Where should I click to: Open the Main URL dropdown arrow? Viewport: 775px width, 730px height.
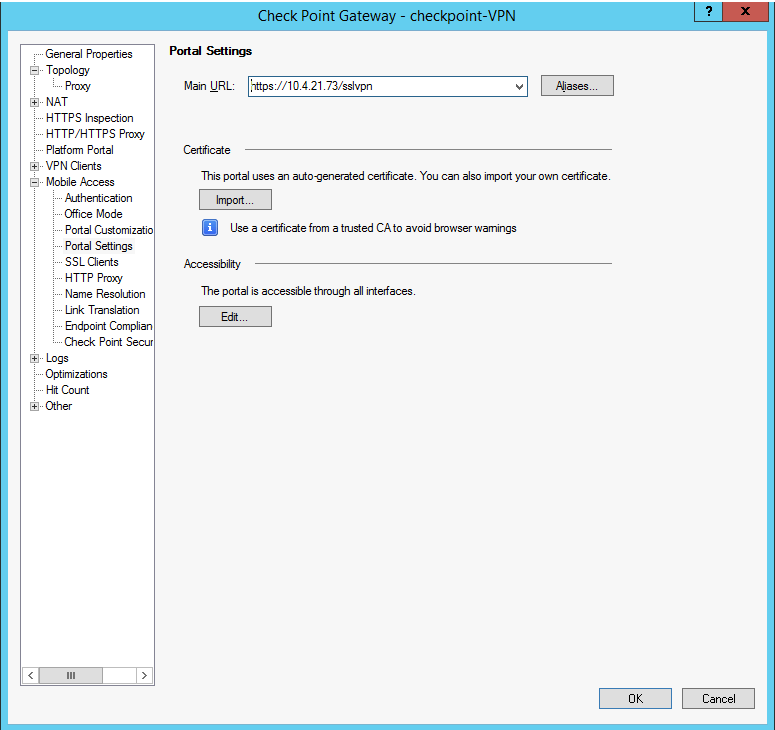click(519, 87)
